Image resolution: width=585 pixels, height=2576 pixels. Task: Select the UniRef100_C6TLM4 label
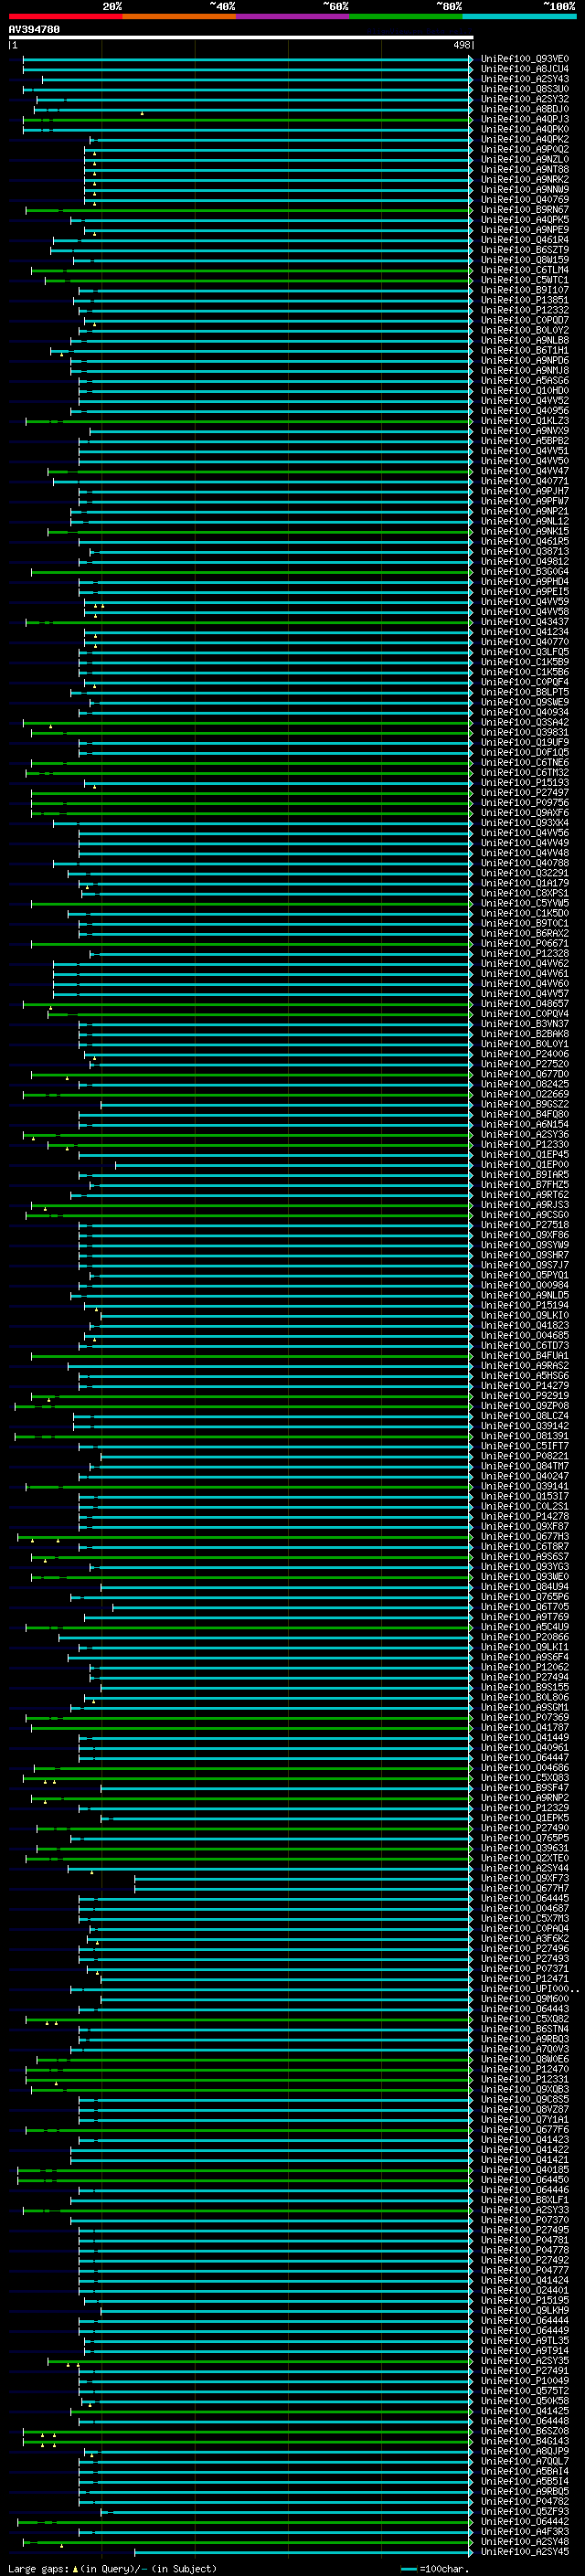[525, 270]
